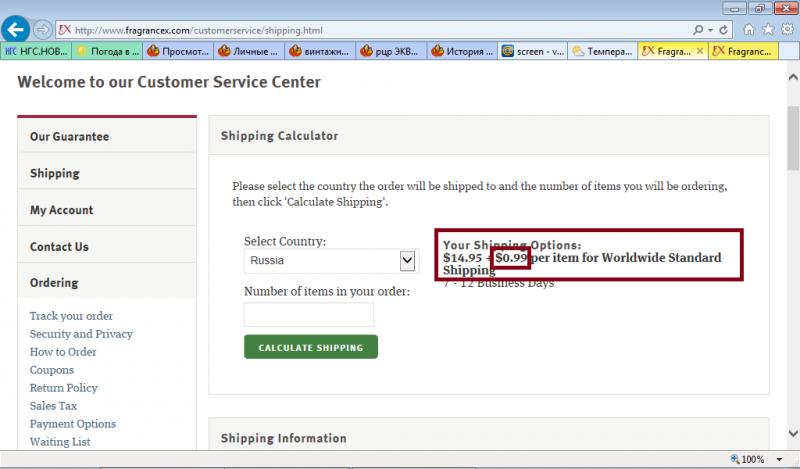Click the browser Forward arrow button

pos(43,29)
